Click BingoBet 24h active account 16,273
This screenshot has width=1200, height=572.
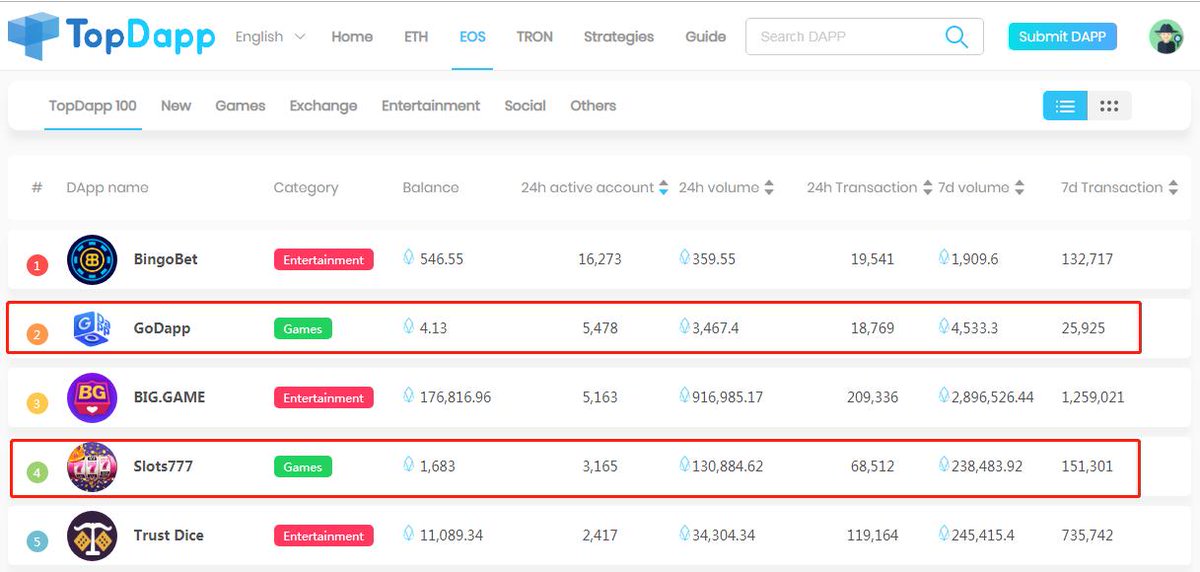tap(599, 259)
